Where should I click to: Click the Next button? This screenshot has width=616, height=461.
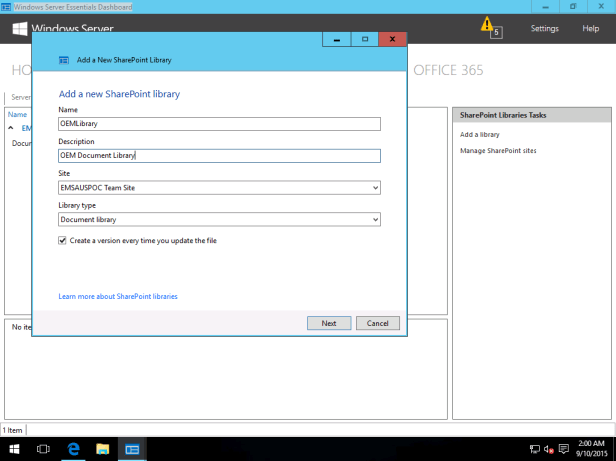(328, 323)
